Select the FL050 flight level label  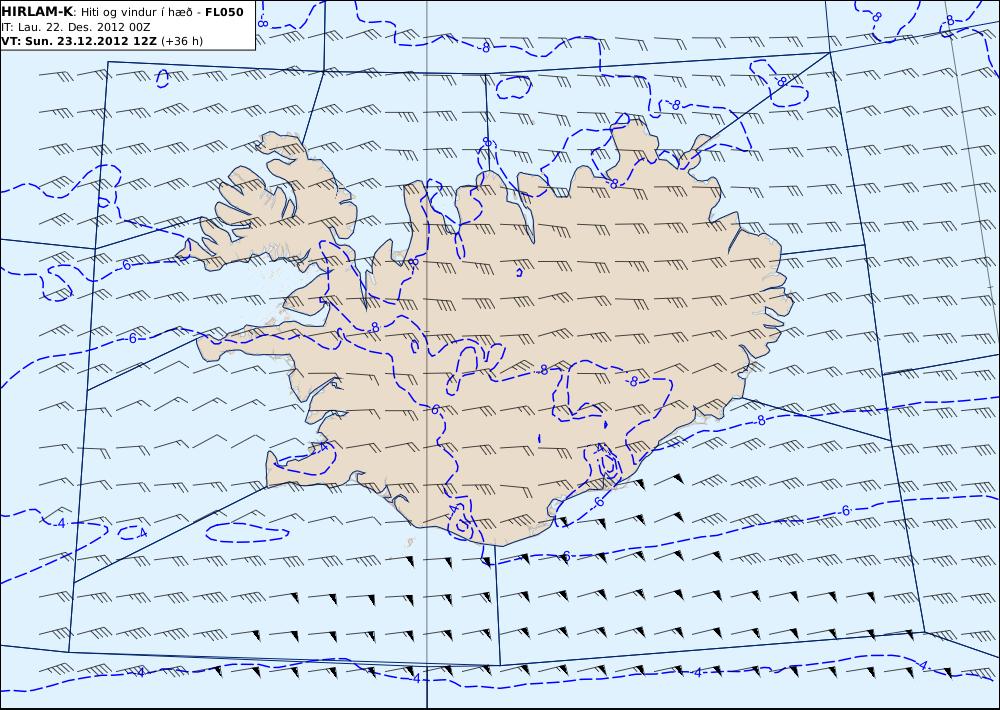click(x=224, y=12)
